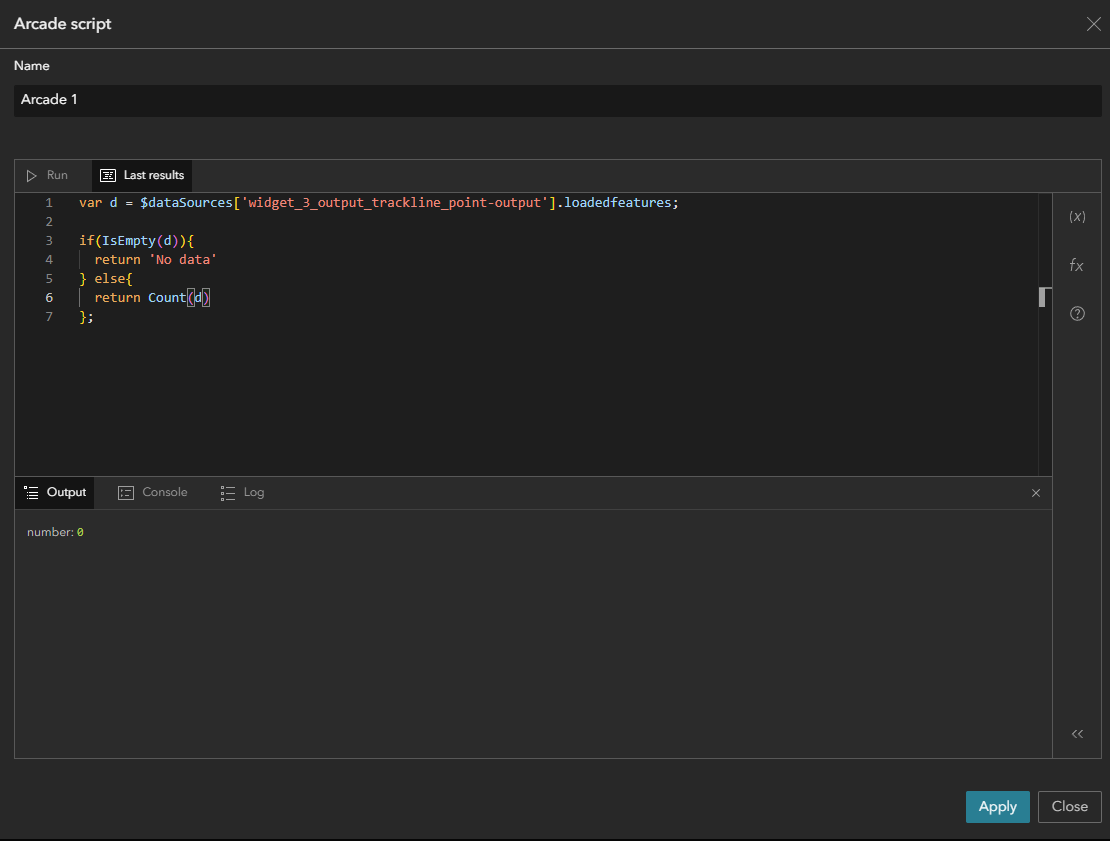Click the widget_3_output_trackline data source string
The width and height of the screenshot is (1110, 841).
(396, 202)
